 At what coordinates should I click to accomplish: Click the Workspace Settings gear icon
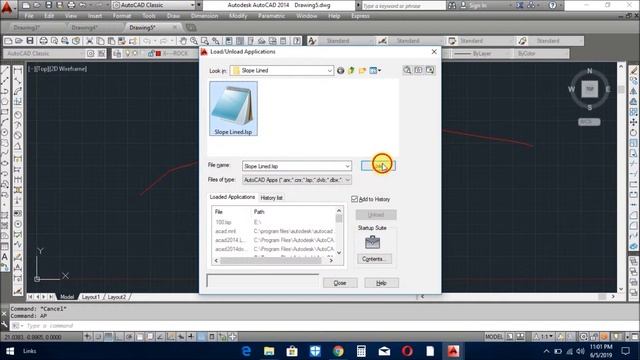pos(91,53)
